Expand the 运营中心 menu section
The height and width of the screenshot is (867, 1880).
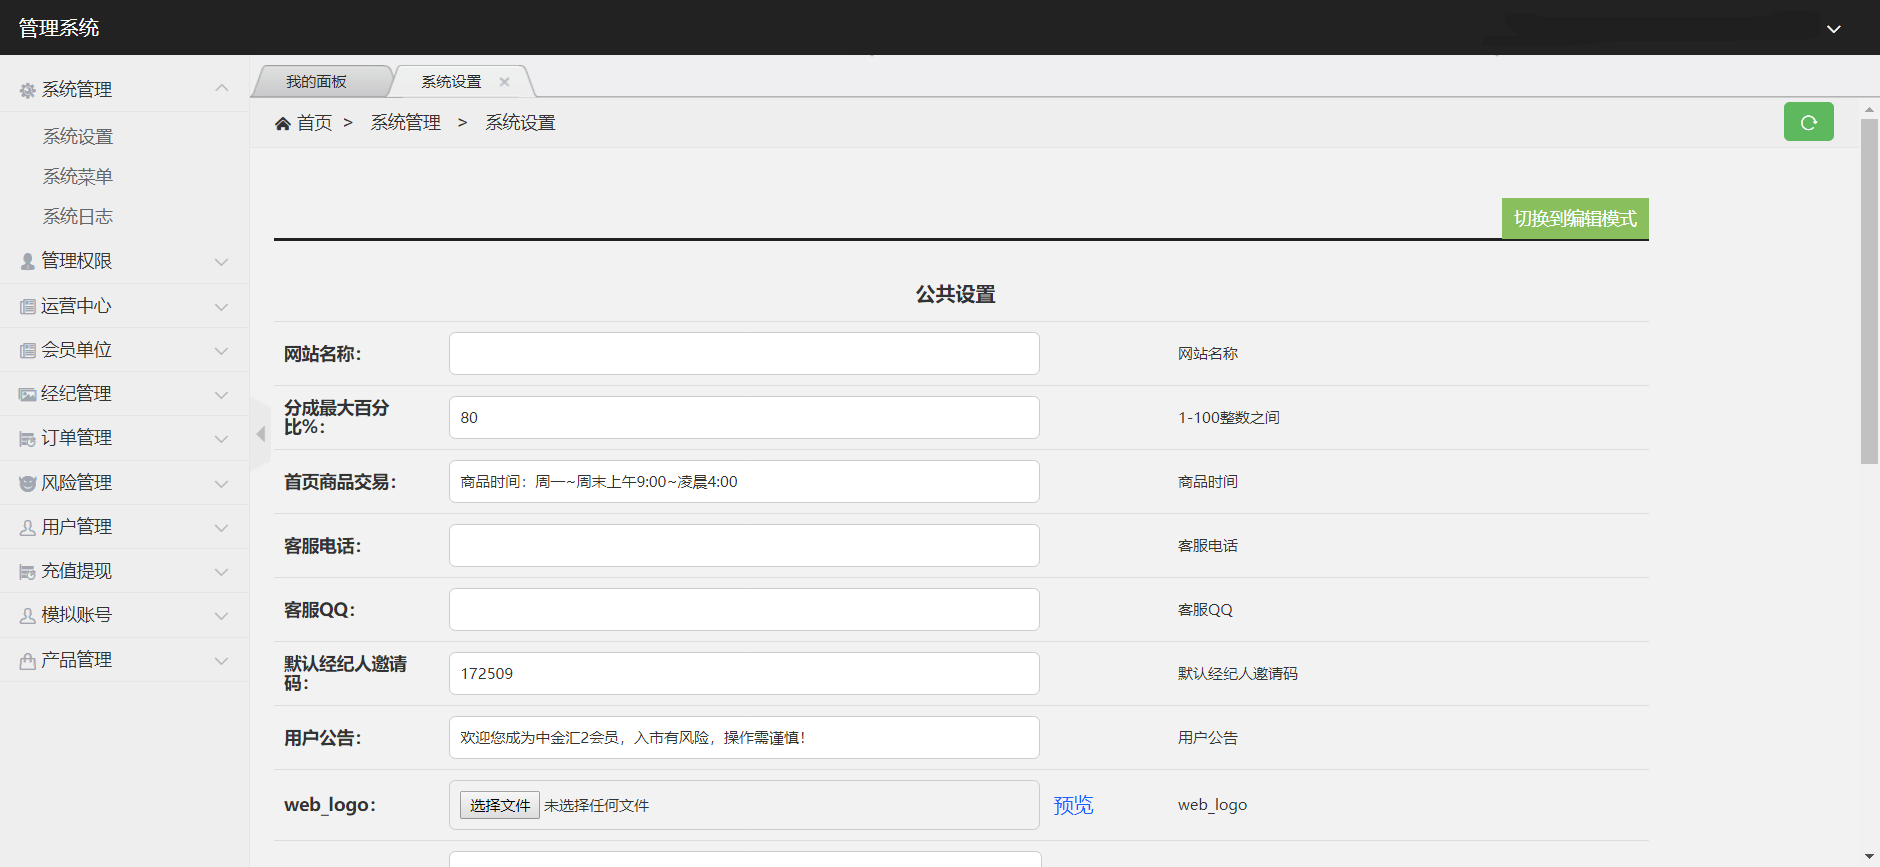click(x=221, y=306)
